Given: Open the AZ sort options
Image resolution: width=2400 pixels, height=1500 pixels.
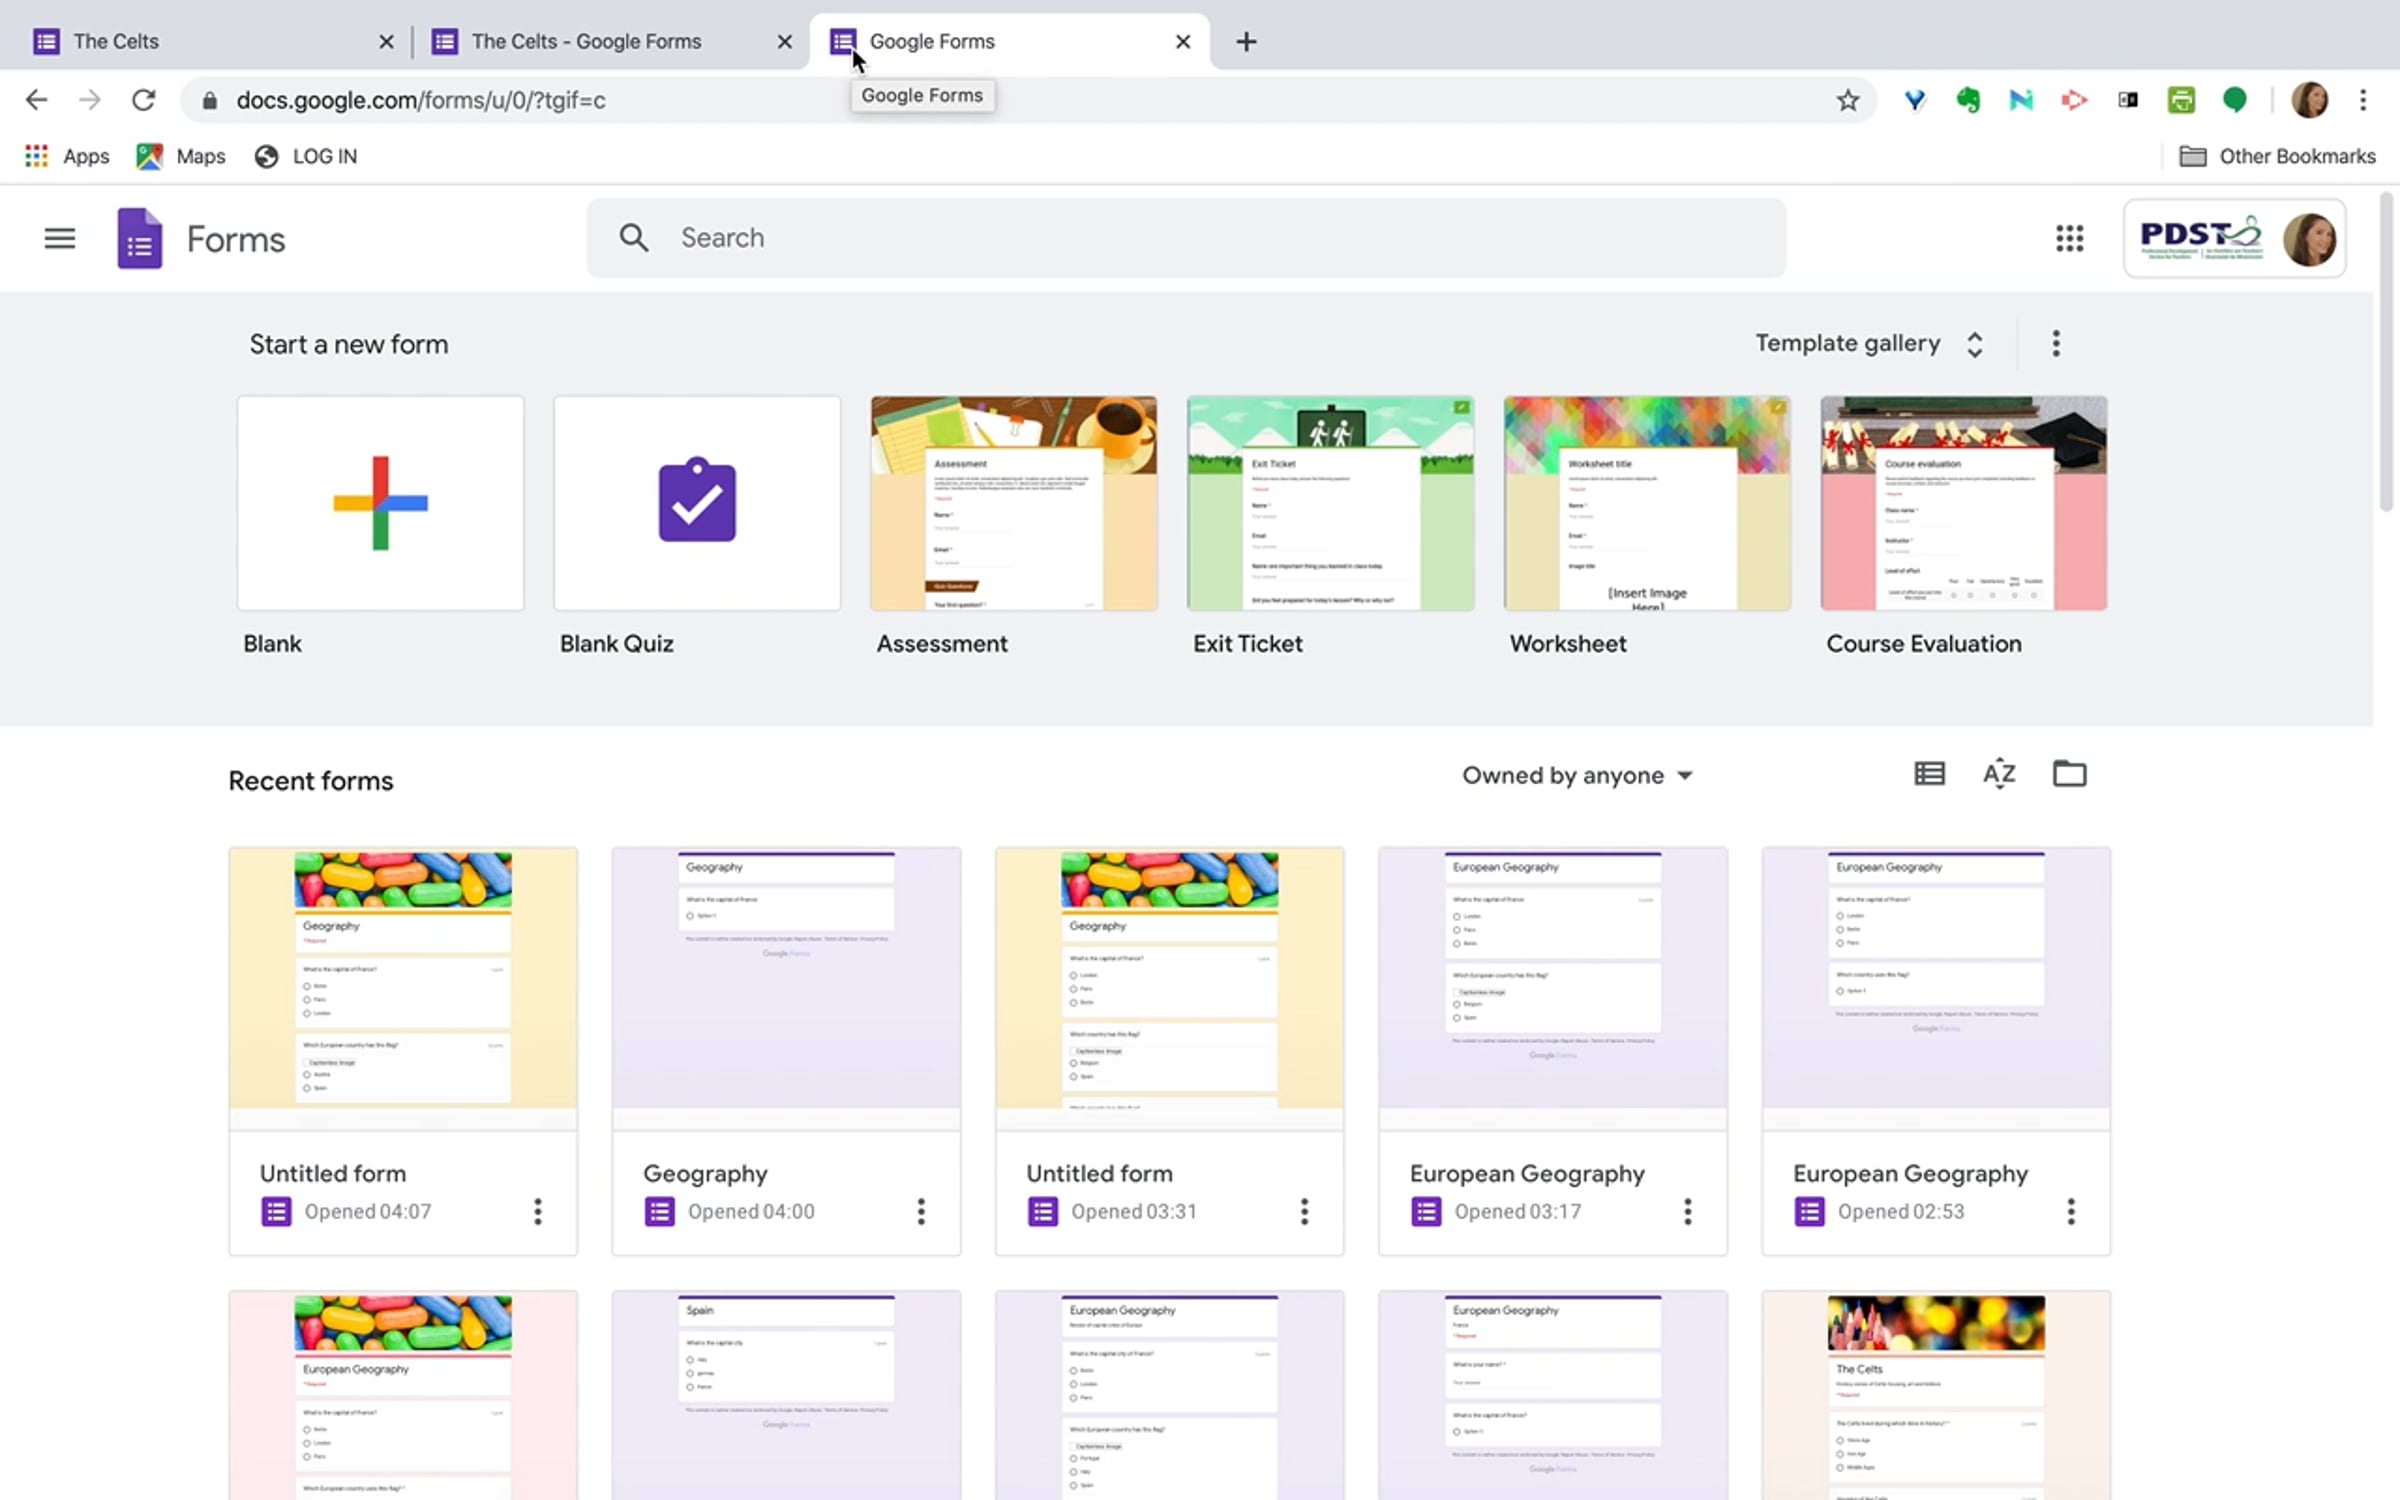Looking at the screenshot, I should point(1998,774).
